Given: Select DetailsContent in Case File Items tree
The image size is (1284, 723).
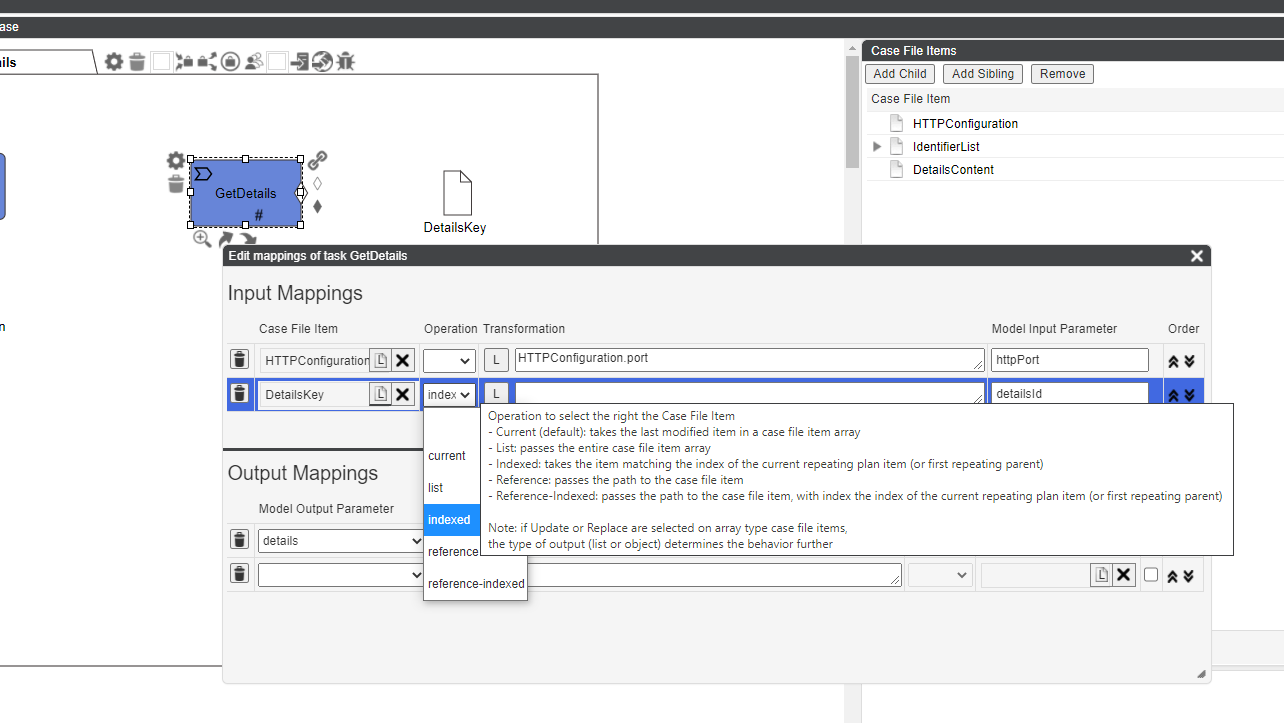Looking at the screenshot, I should point(953,170).
